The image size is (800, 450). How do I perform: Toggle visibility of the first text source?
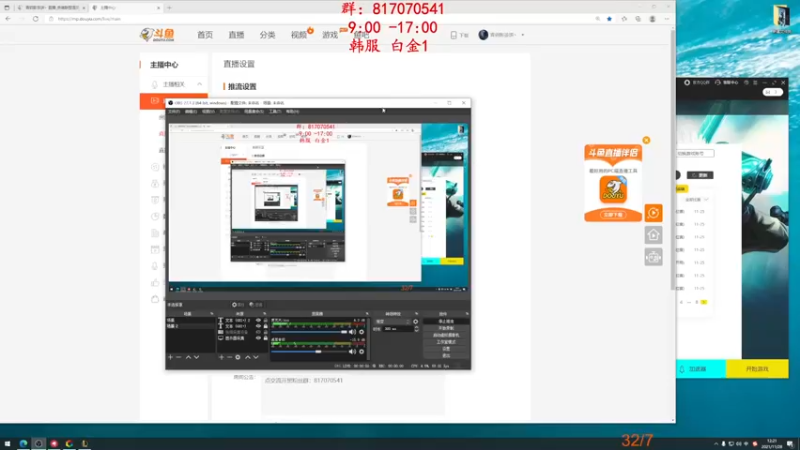pyautogui.click(x=258, y=320)
